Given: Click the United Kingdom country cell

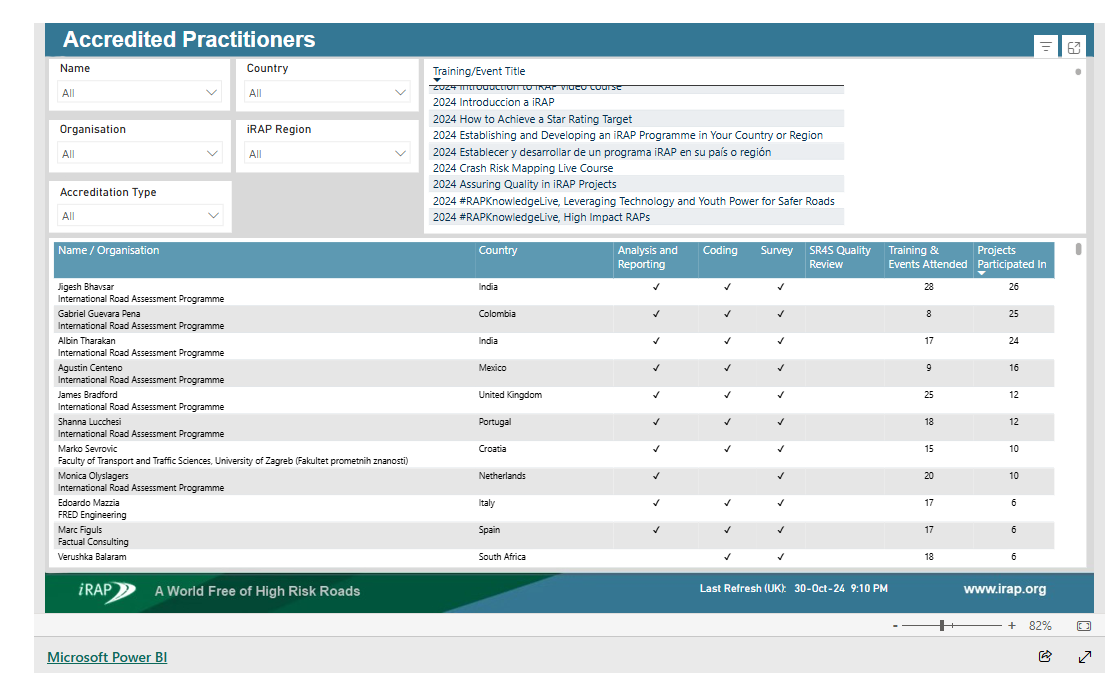Looking at the screenshot, I should (510, 394).
